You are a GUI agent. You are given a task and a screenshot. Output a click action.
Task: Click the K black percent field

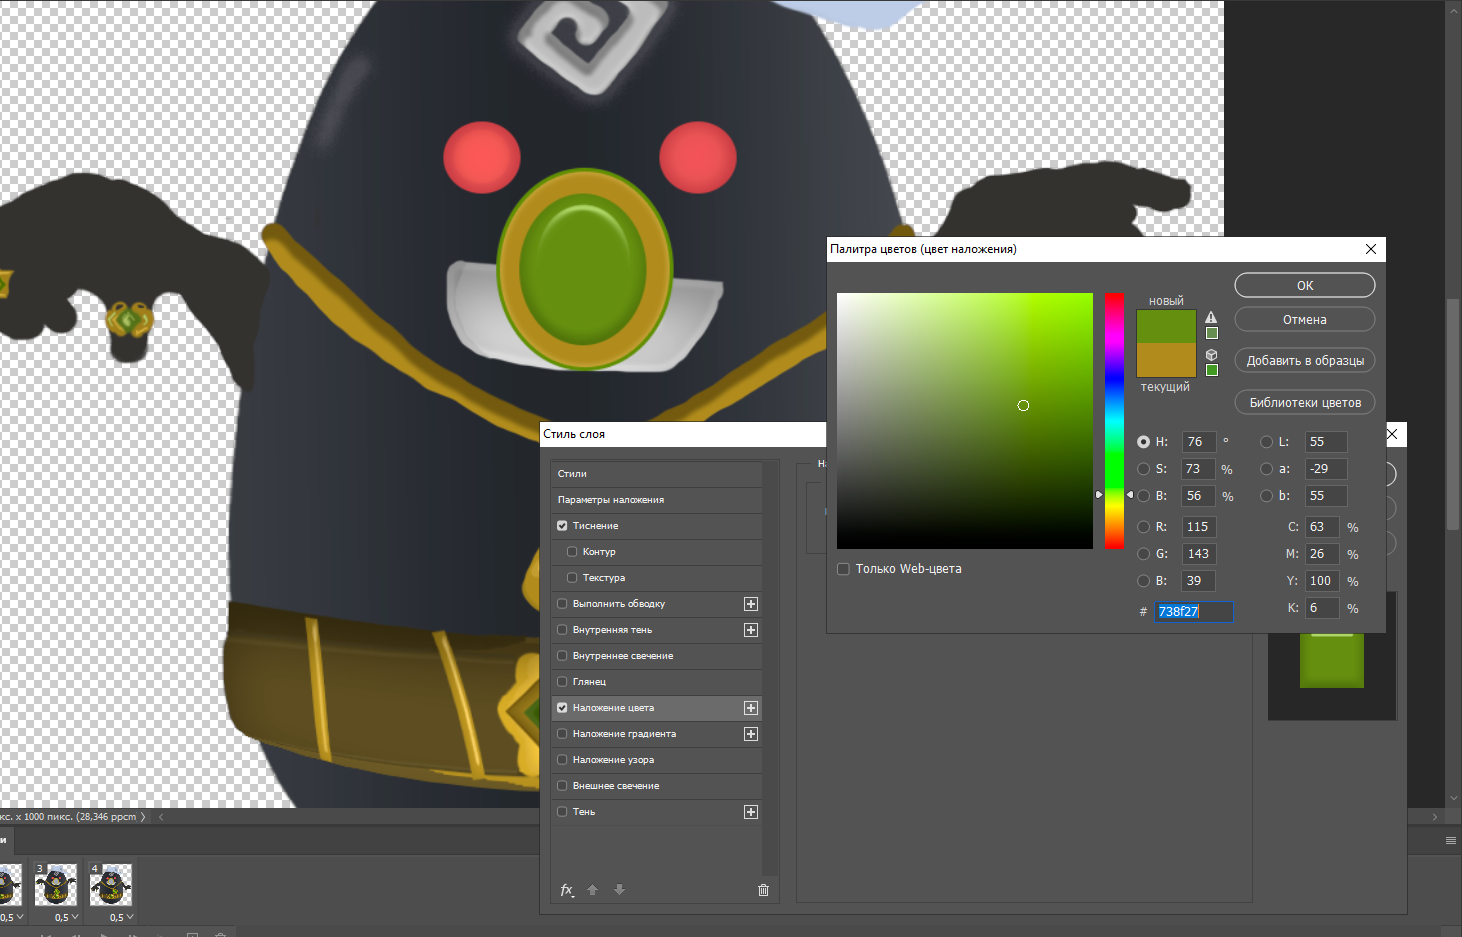click(x=1322, y=608)
